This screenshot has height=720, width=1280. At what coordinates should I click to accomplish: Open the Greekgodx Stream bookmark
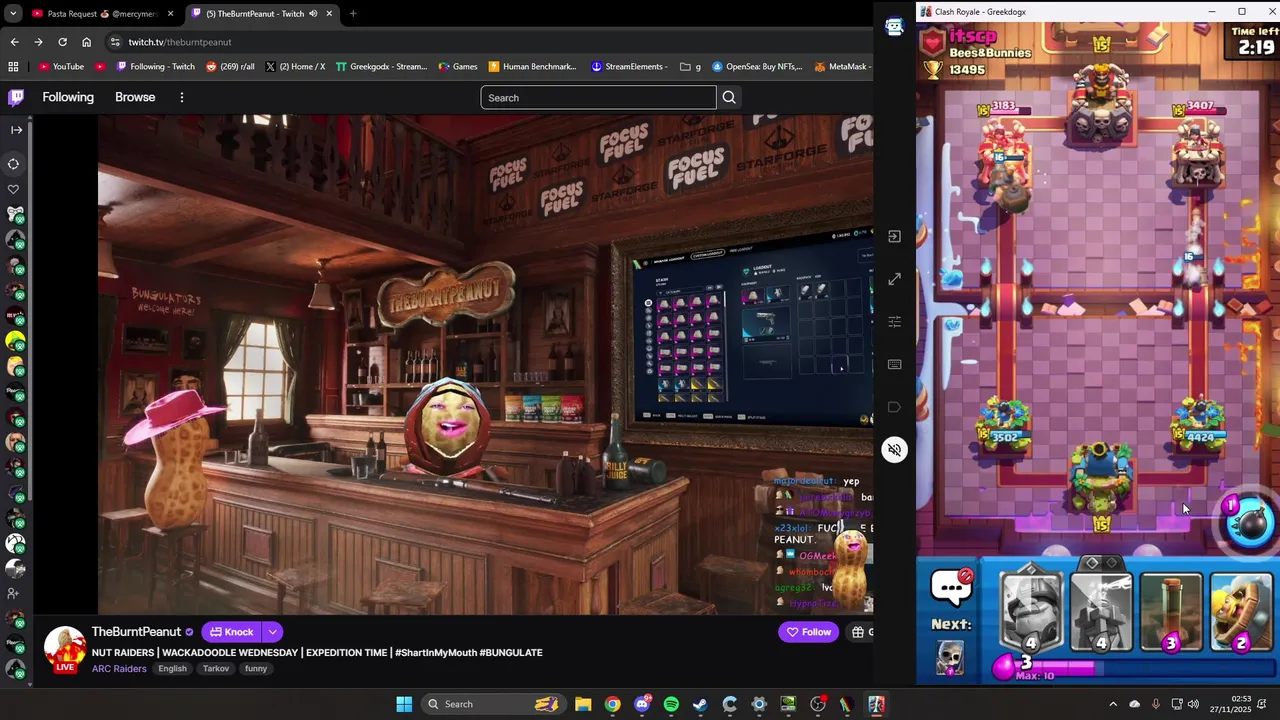(x=381, y=67)
